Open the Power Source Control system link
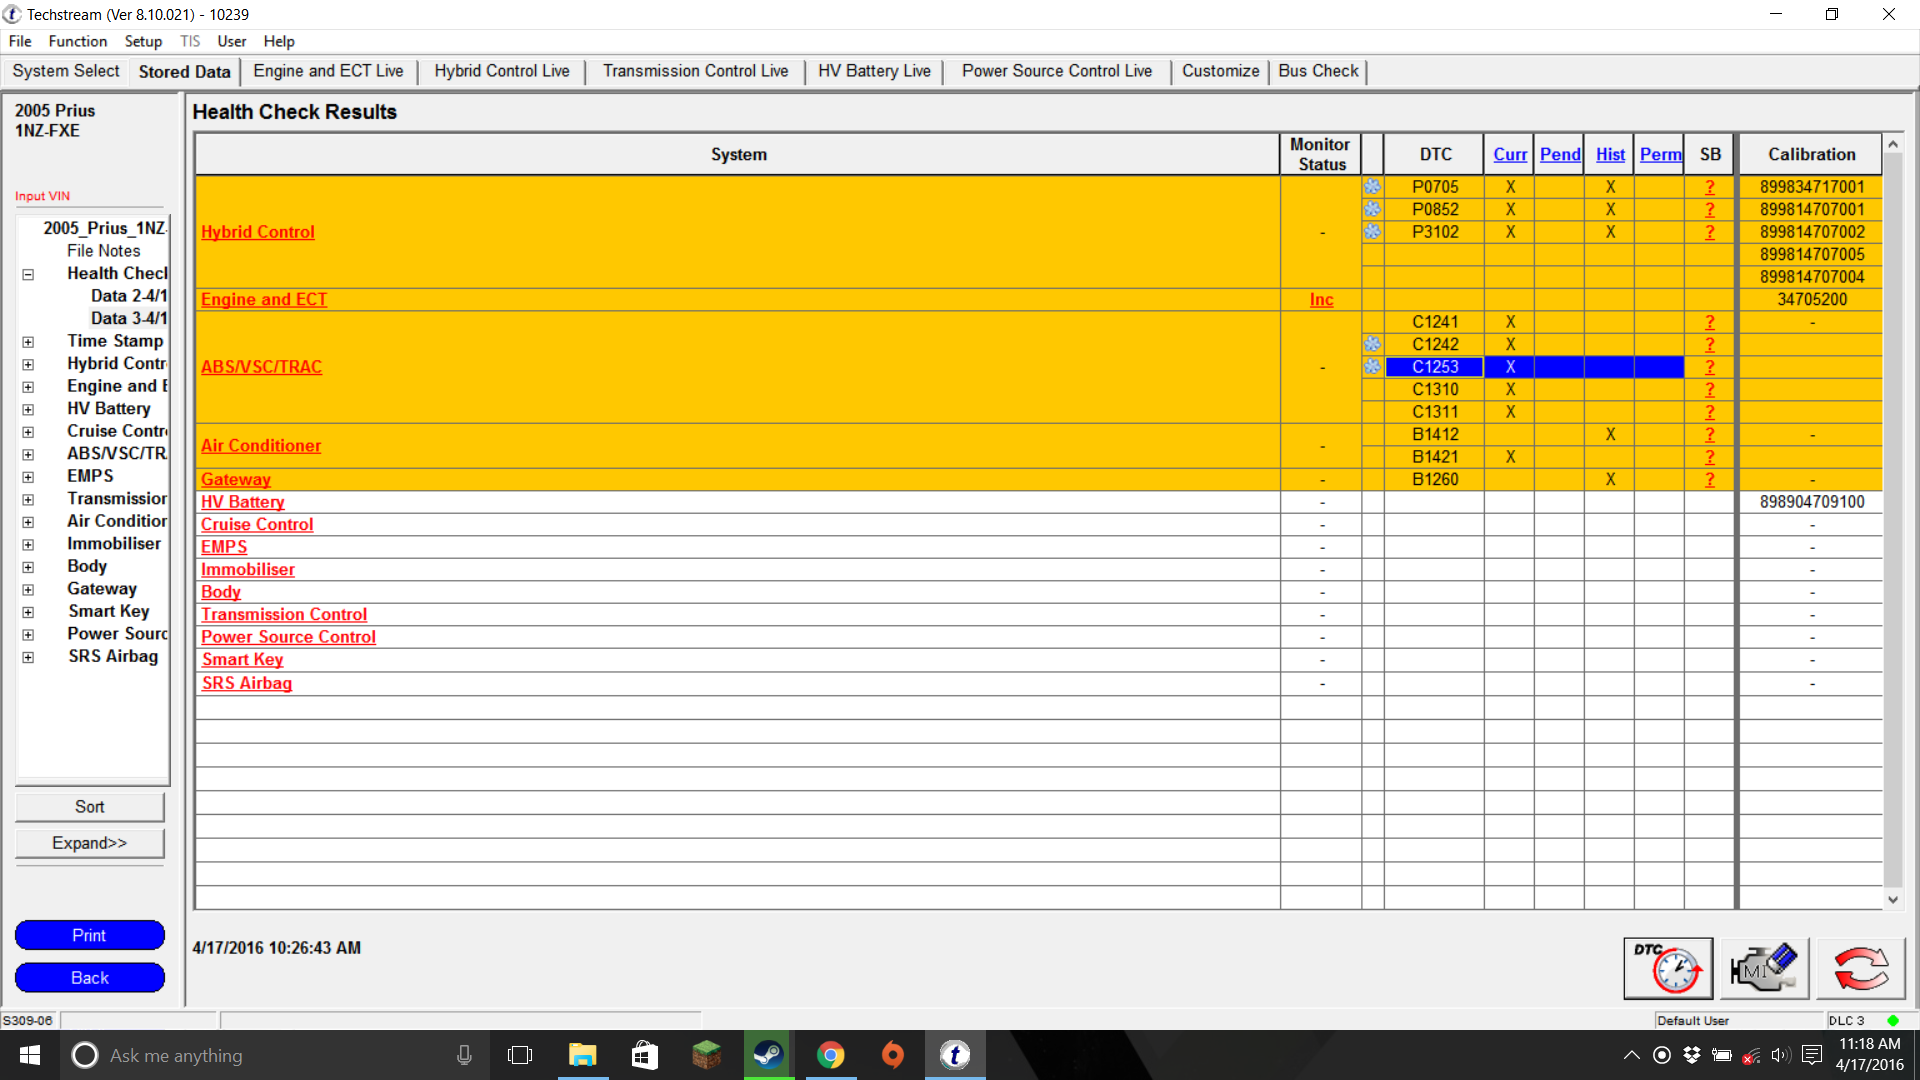The width and height of the screenshot is (1920, 1080). click(x=288, y=637)
